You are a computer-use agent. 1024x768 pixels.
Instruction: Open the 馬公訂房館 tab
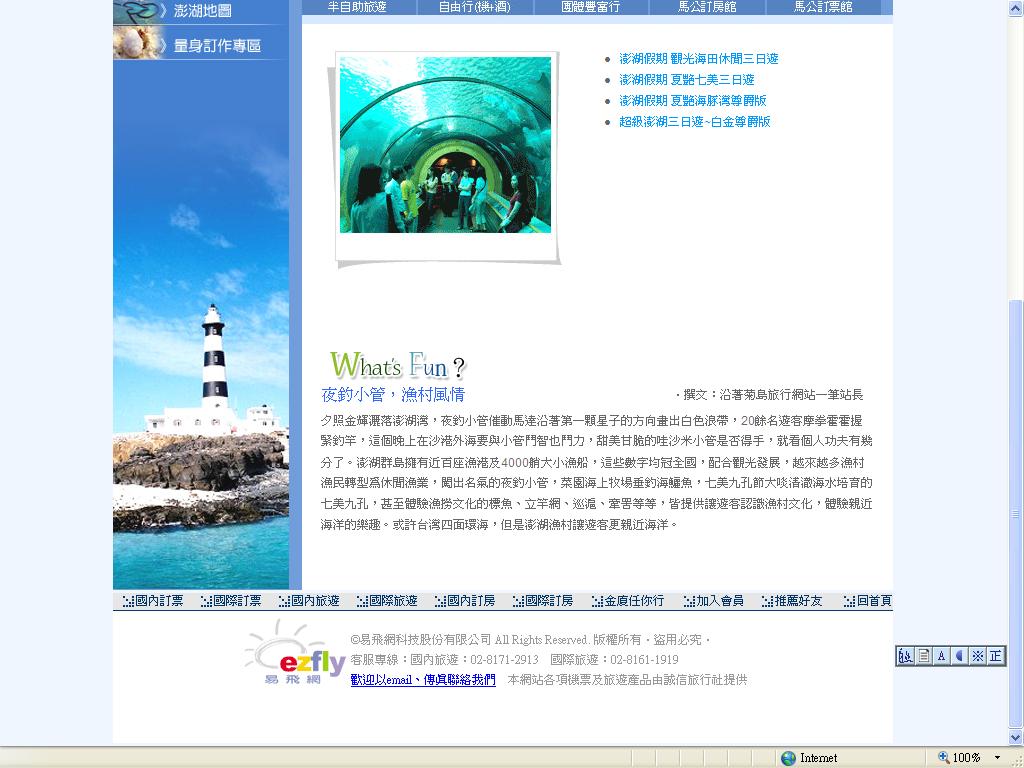[x=707, y=7]
